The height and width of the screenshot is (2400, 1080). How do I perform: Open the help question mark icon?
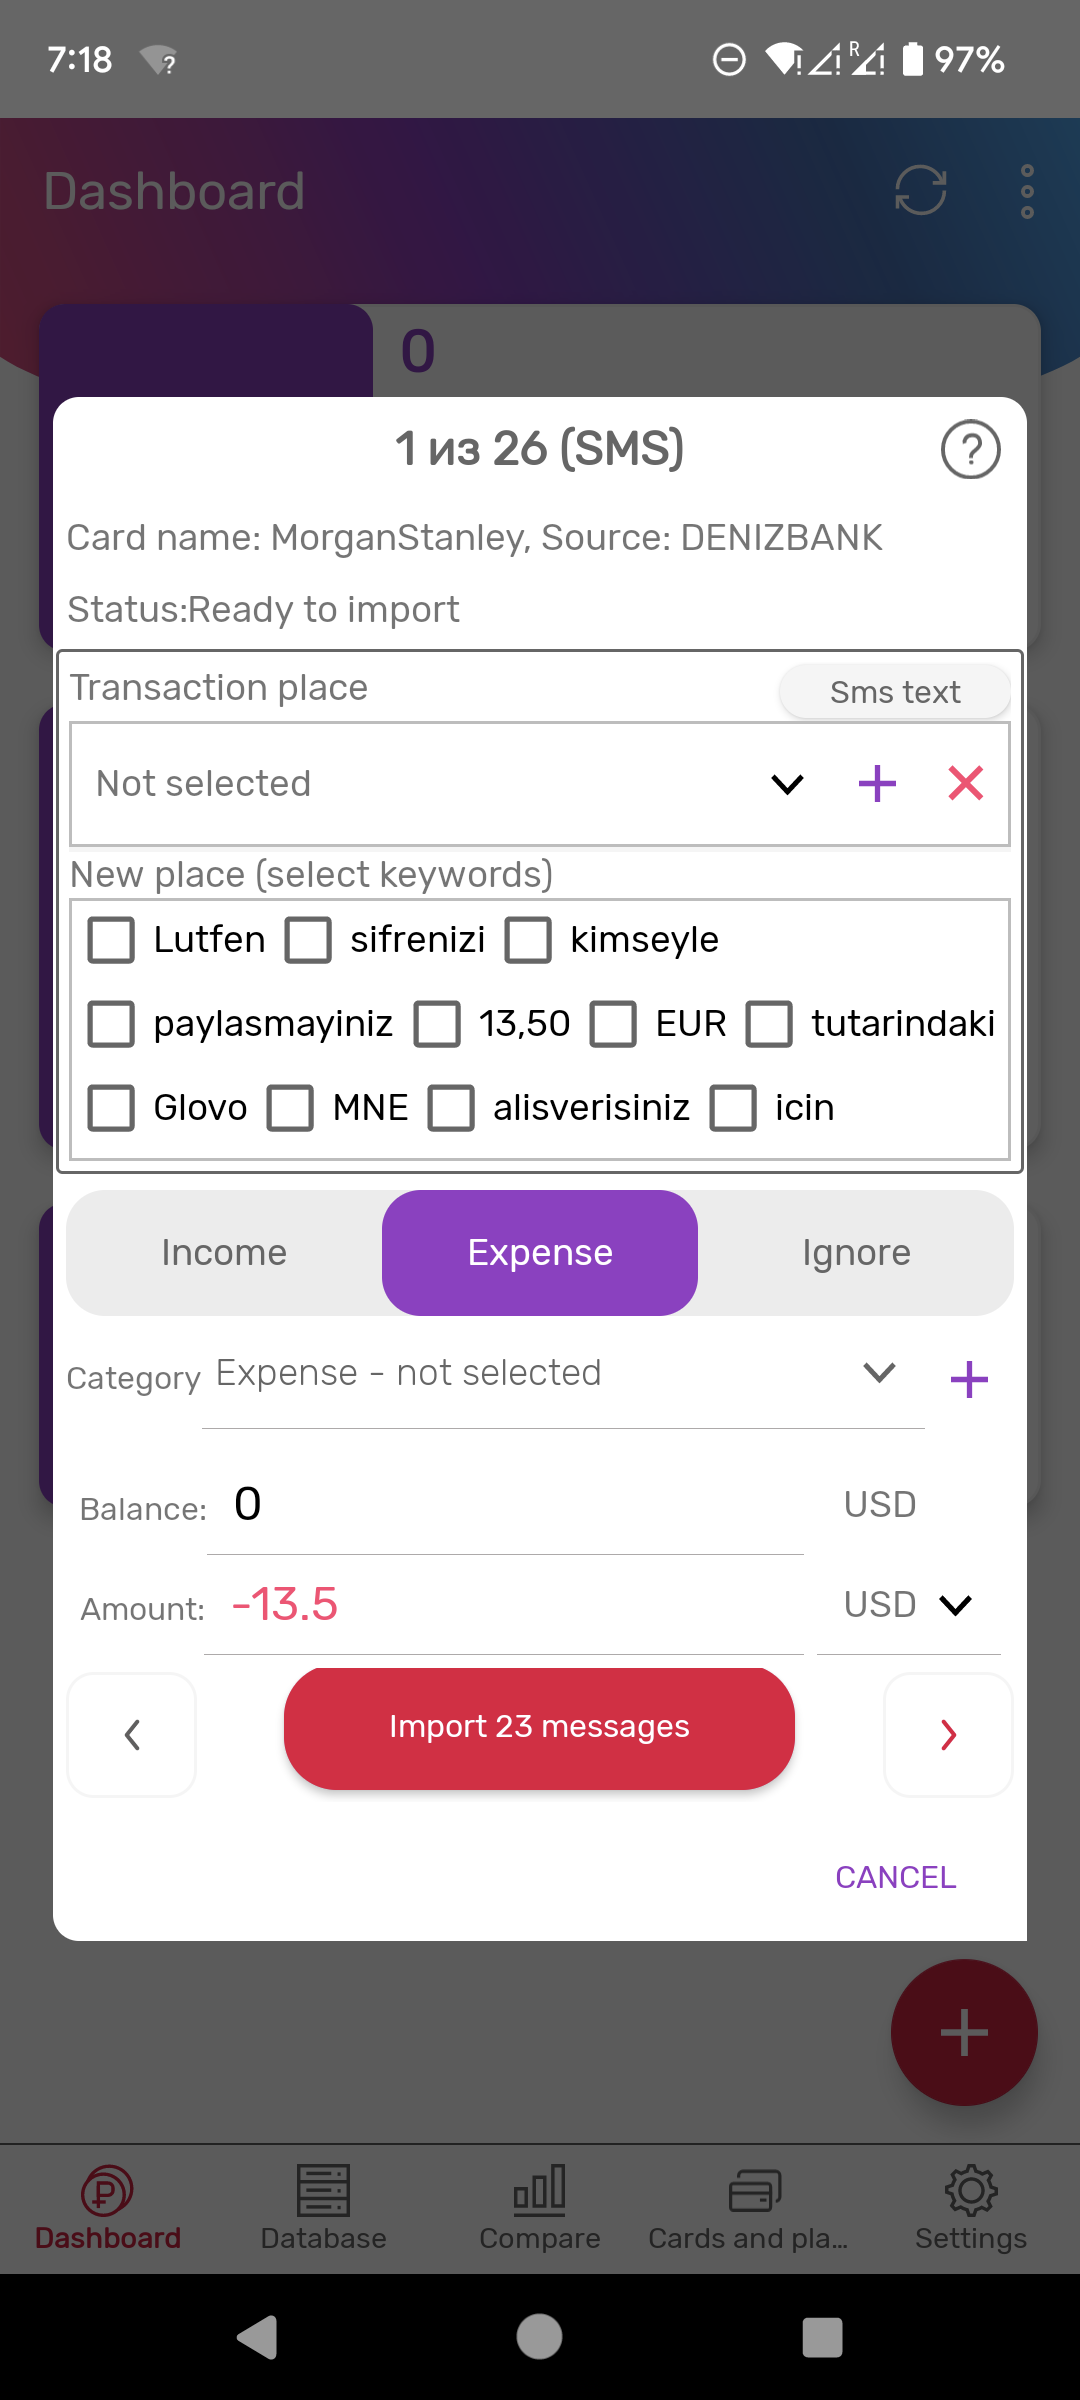(x=969, y=450)
